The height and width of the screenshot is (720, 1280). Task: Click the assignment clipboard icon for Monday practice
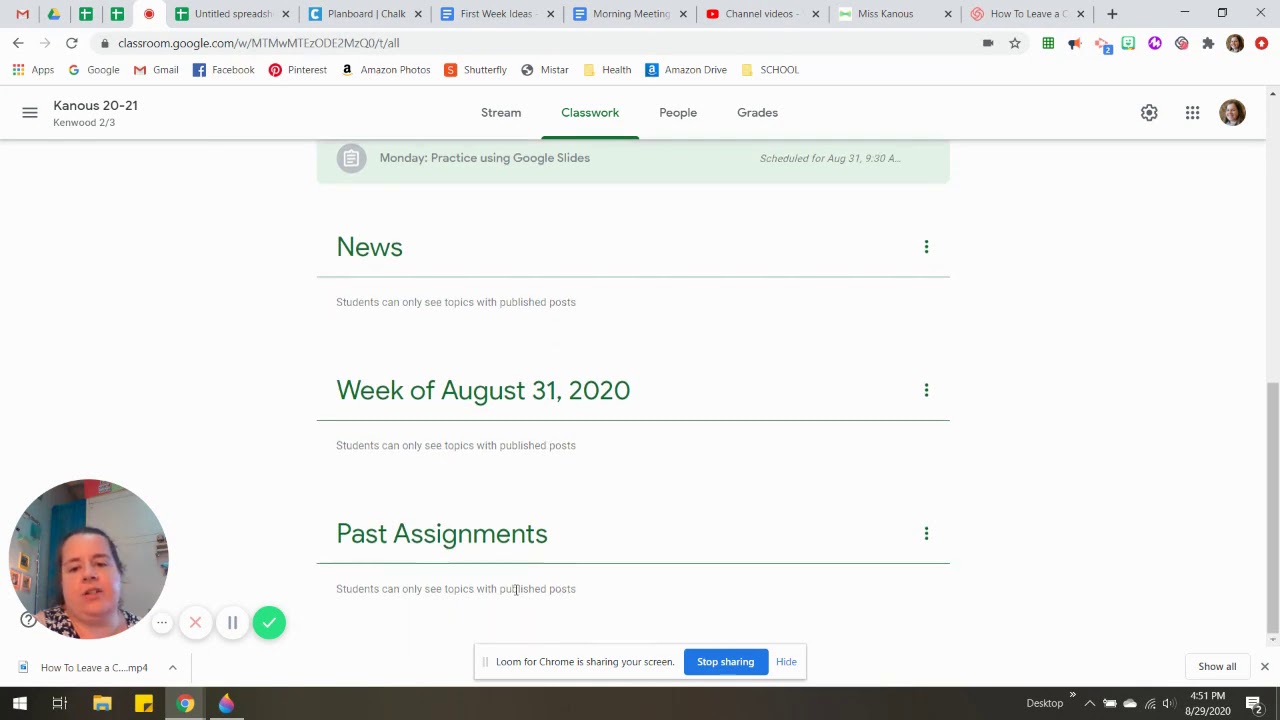click(x=351, y=158)
